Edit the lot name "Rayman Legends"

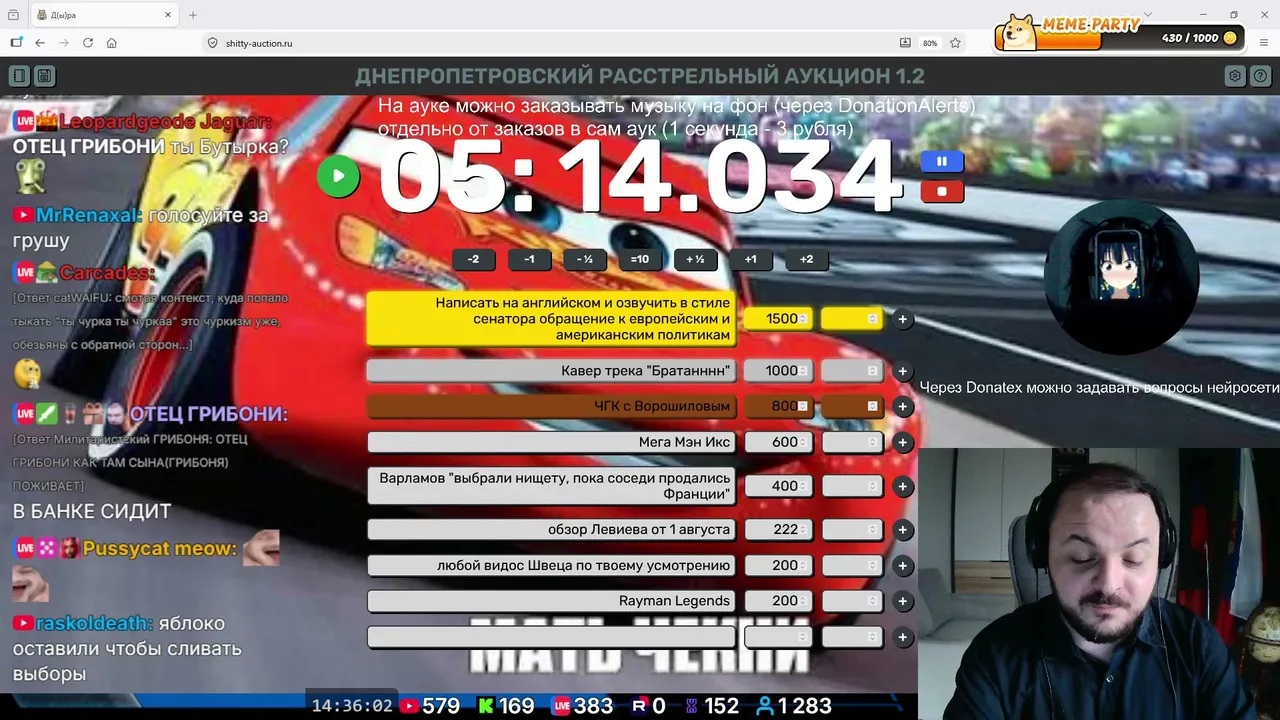pos(551,601)
